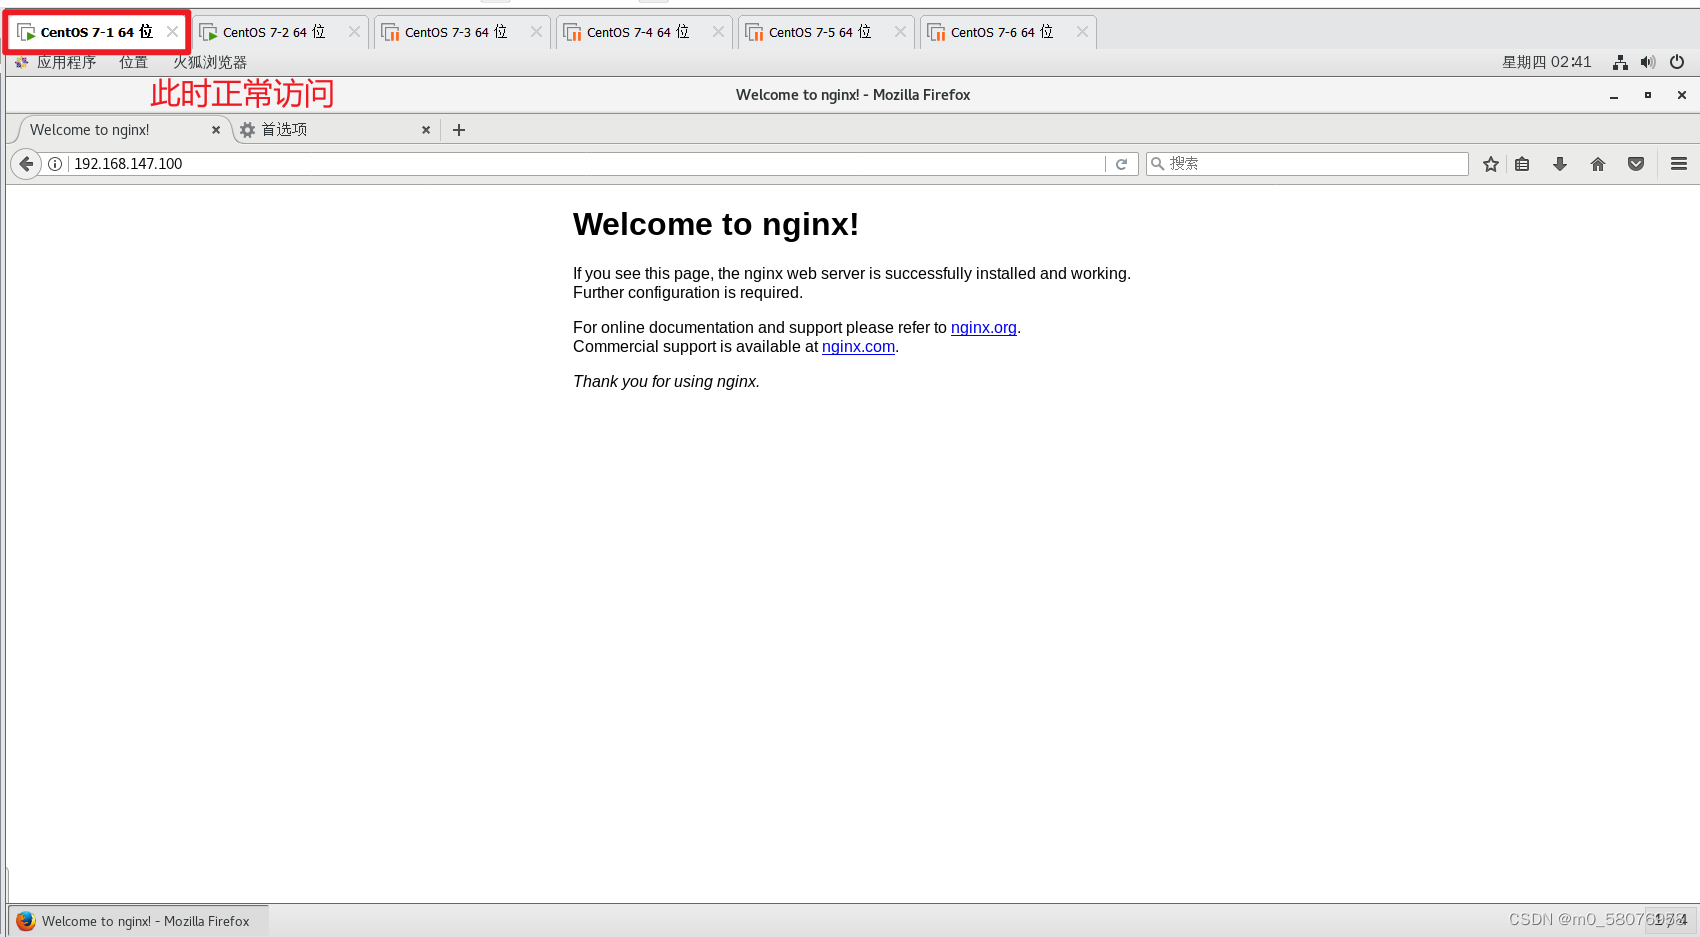Close the CentOS 7-3 64 位 VM tab
Screen dimensions: 1700x937
pos(536,32)
